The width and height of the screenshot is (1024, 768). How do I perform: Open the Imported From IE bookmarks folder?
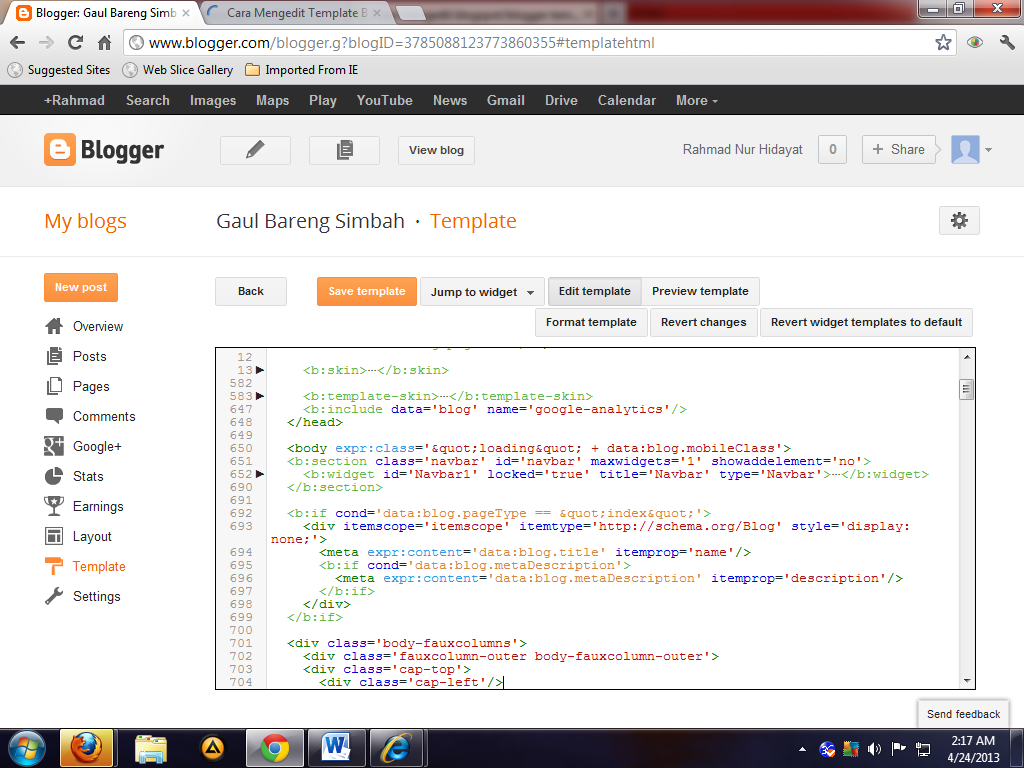tap(302, 70)
